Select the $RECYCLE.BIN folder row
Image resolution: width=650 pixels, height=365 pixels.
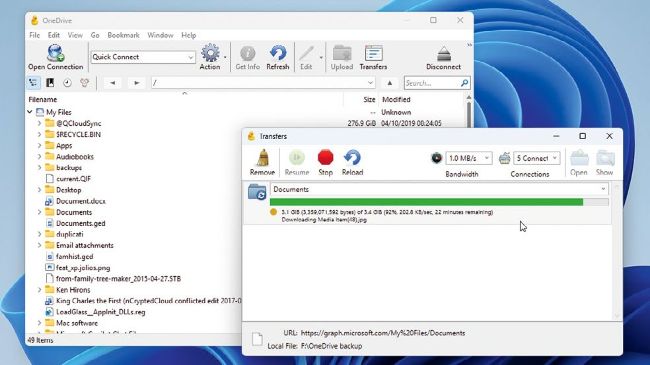(x=78, y=134)
